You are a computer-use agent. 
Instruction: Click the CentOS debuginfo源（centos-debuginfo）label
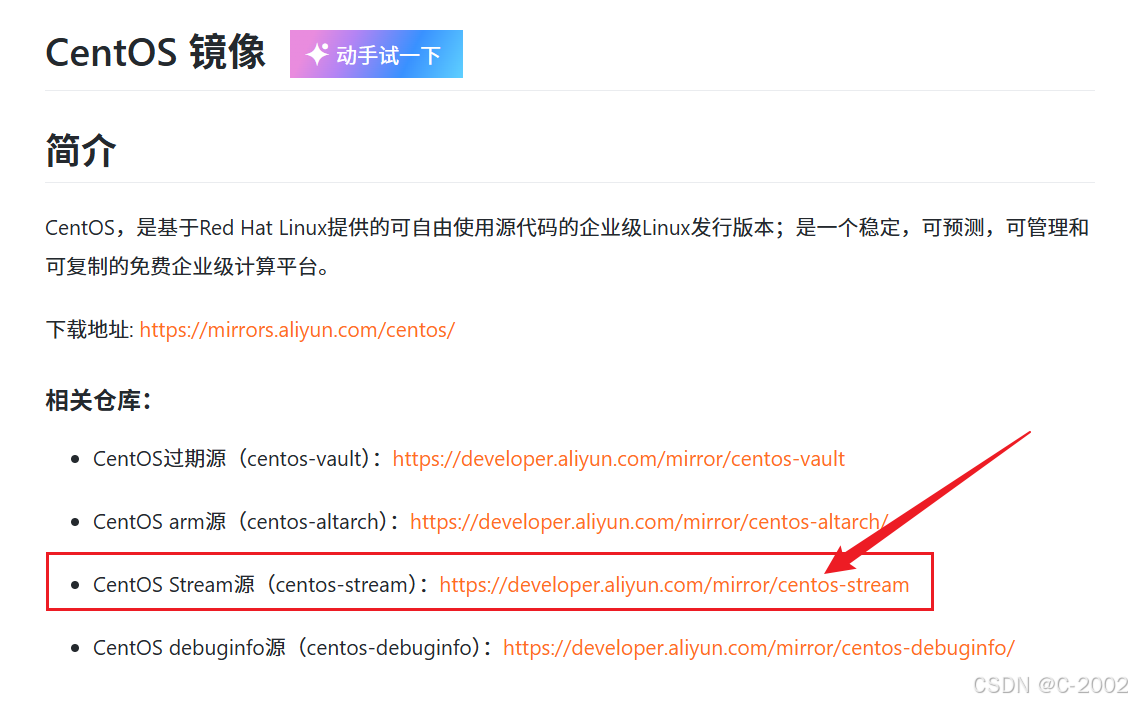tap(292, 647)
